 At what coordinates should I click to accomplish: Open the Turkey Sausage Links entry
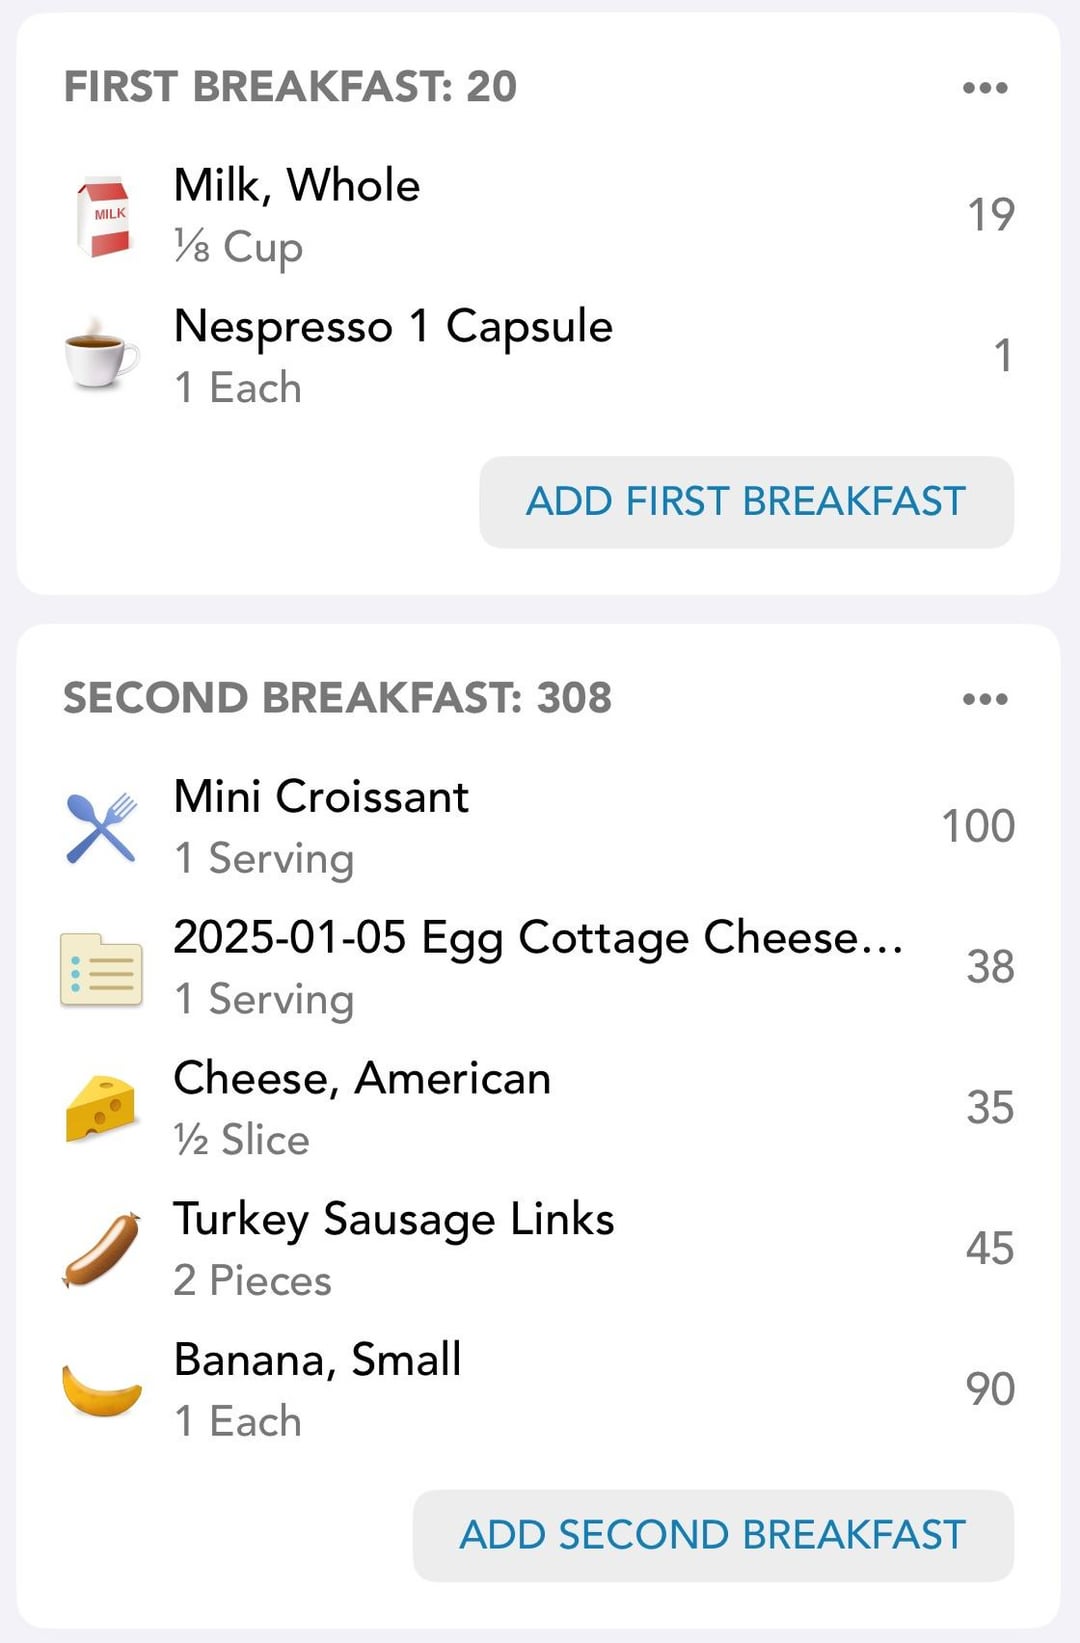pos(538,1249)
